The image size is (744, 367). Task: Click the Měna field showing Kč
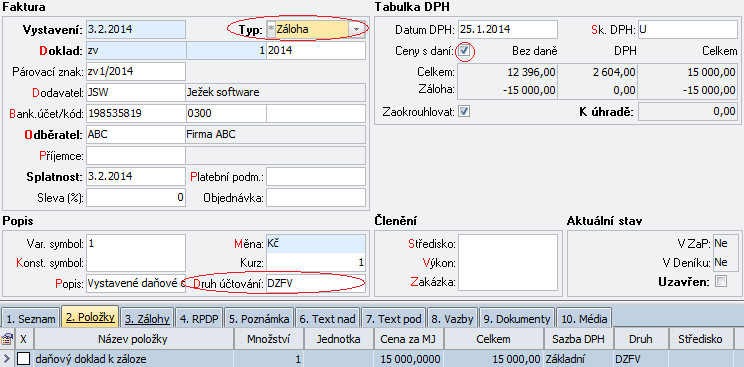[x=316, y=244]
